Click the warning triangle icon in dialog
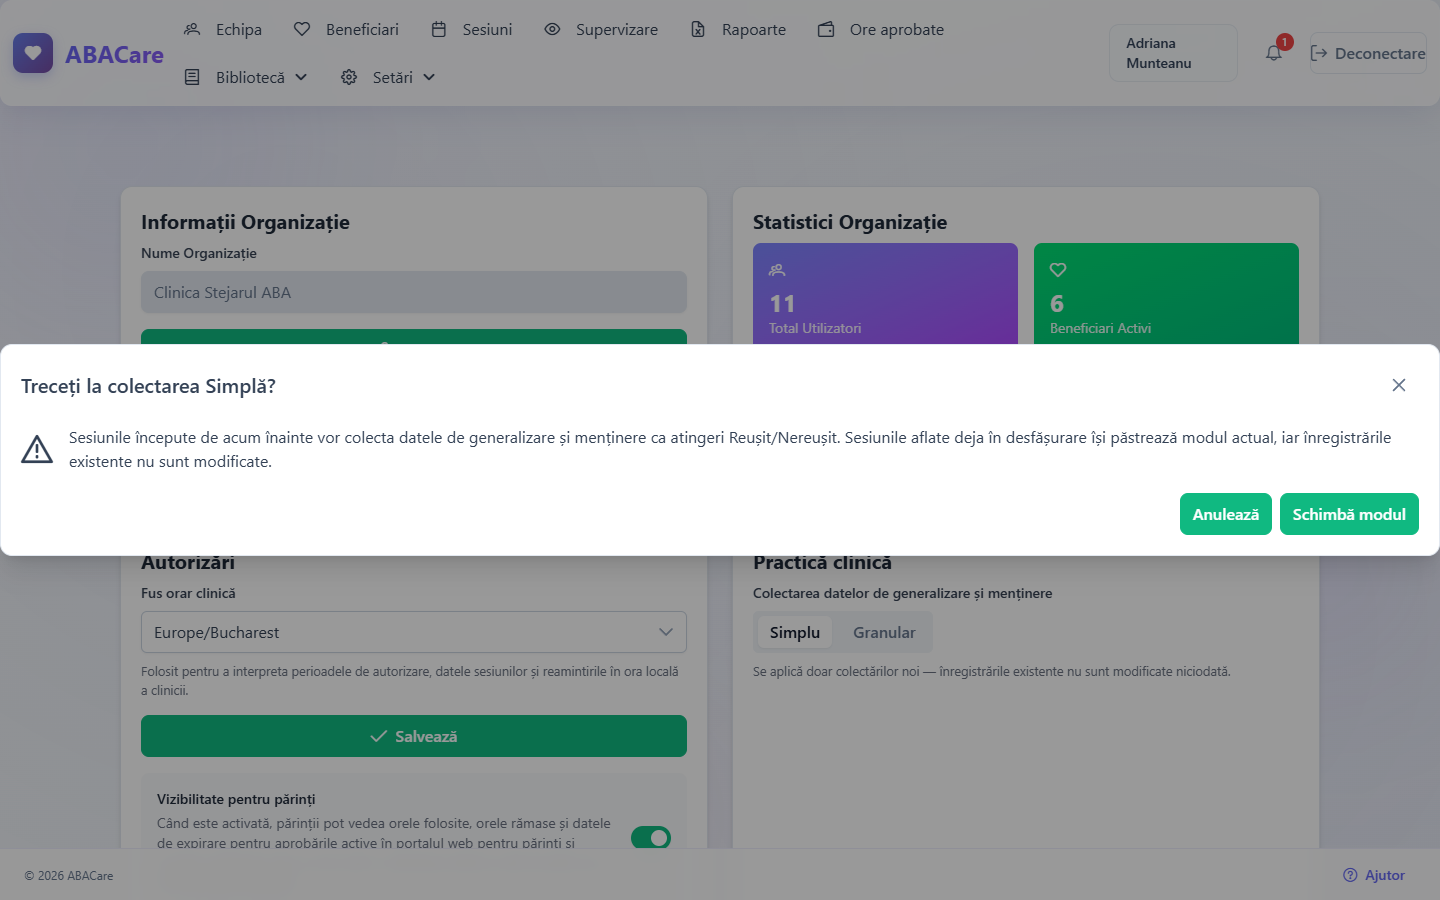The height and width of the screenshot is (900, 1440). click(x=37, y=450)
